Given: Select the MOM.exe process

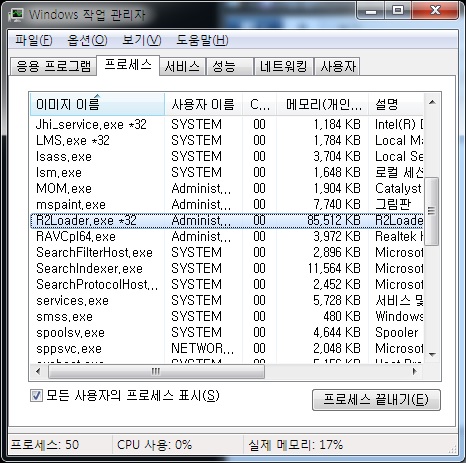Looking at the screenshot, I should [x=227, y=188].
